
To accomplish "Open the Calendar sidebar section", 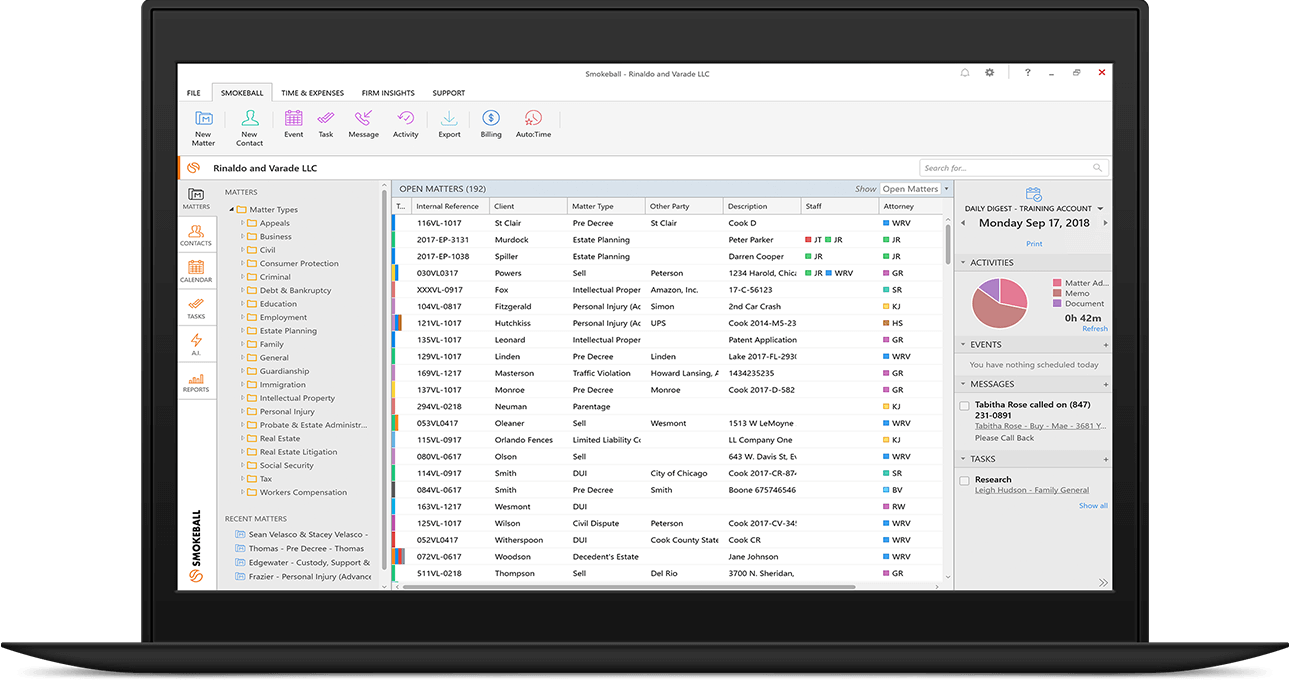I will coord(196,272).
